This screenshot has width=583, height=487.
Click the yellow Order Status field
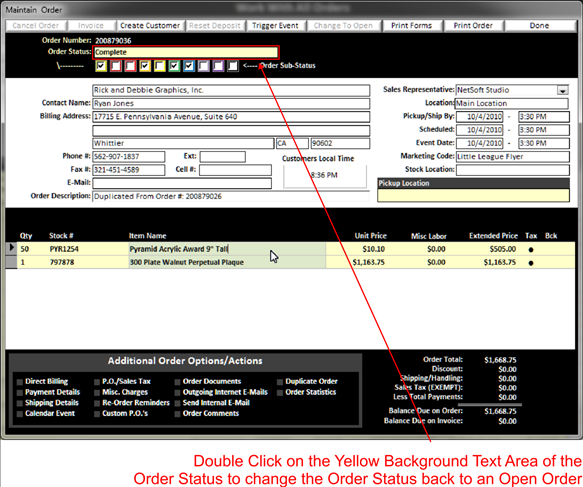pos(186,52)
